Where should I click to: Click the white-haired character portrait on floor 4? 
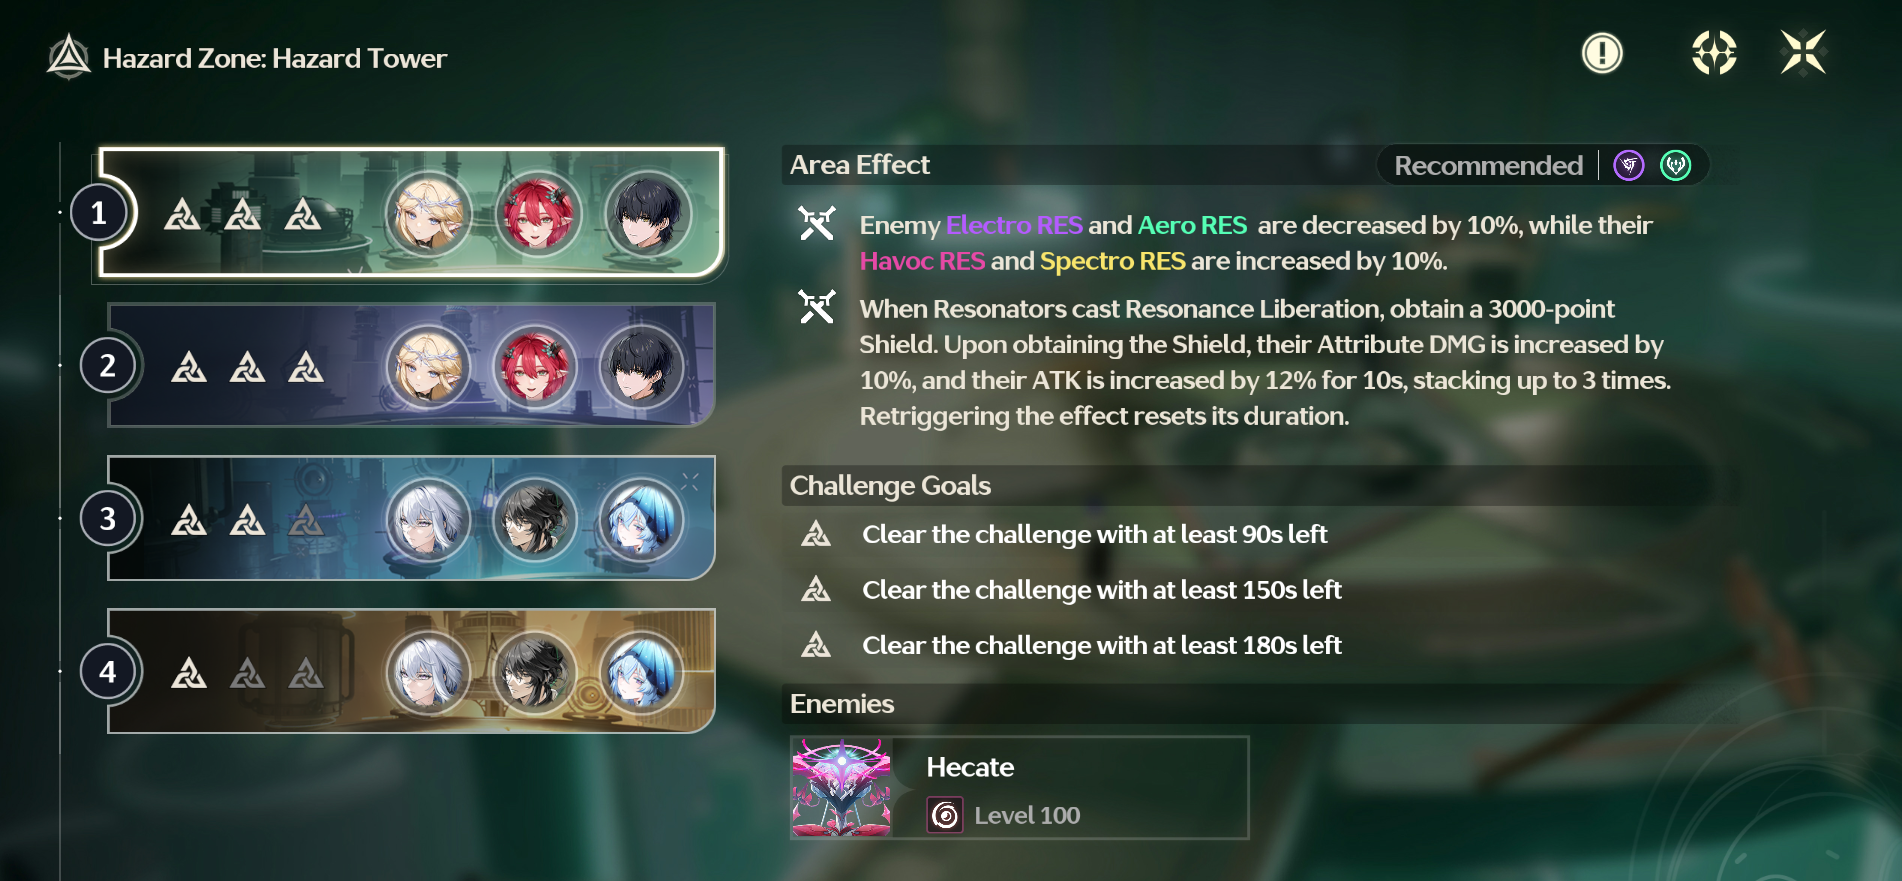(x=428, y=673)
